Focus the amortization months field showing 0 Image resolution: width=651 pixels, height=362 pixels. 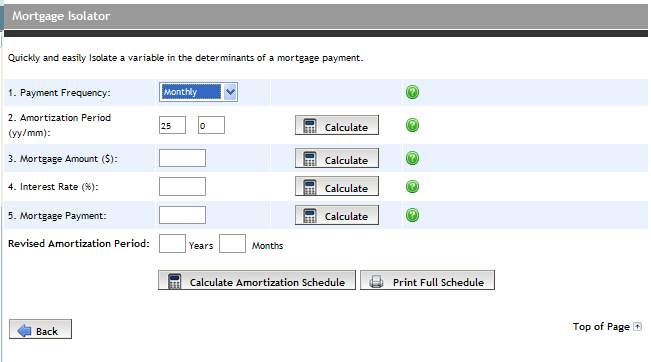tap(211, 125)
